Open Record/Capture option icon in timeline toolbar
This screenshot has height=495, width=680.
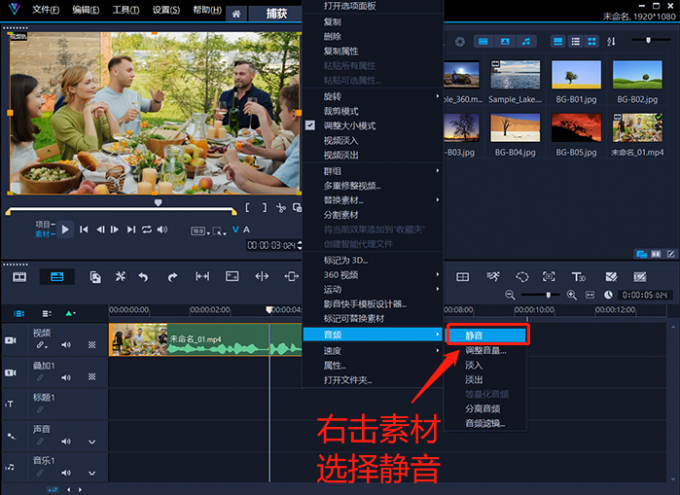(95, 277)
